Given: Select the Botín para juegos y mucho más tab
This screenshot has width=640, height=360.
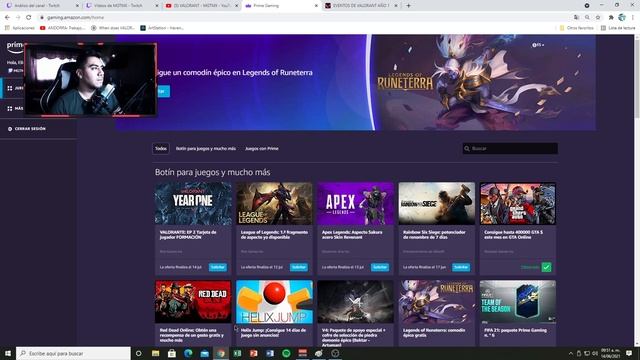Looking at the screenshot, I should tap(206, 149).
